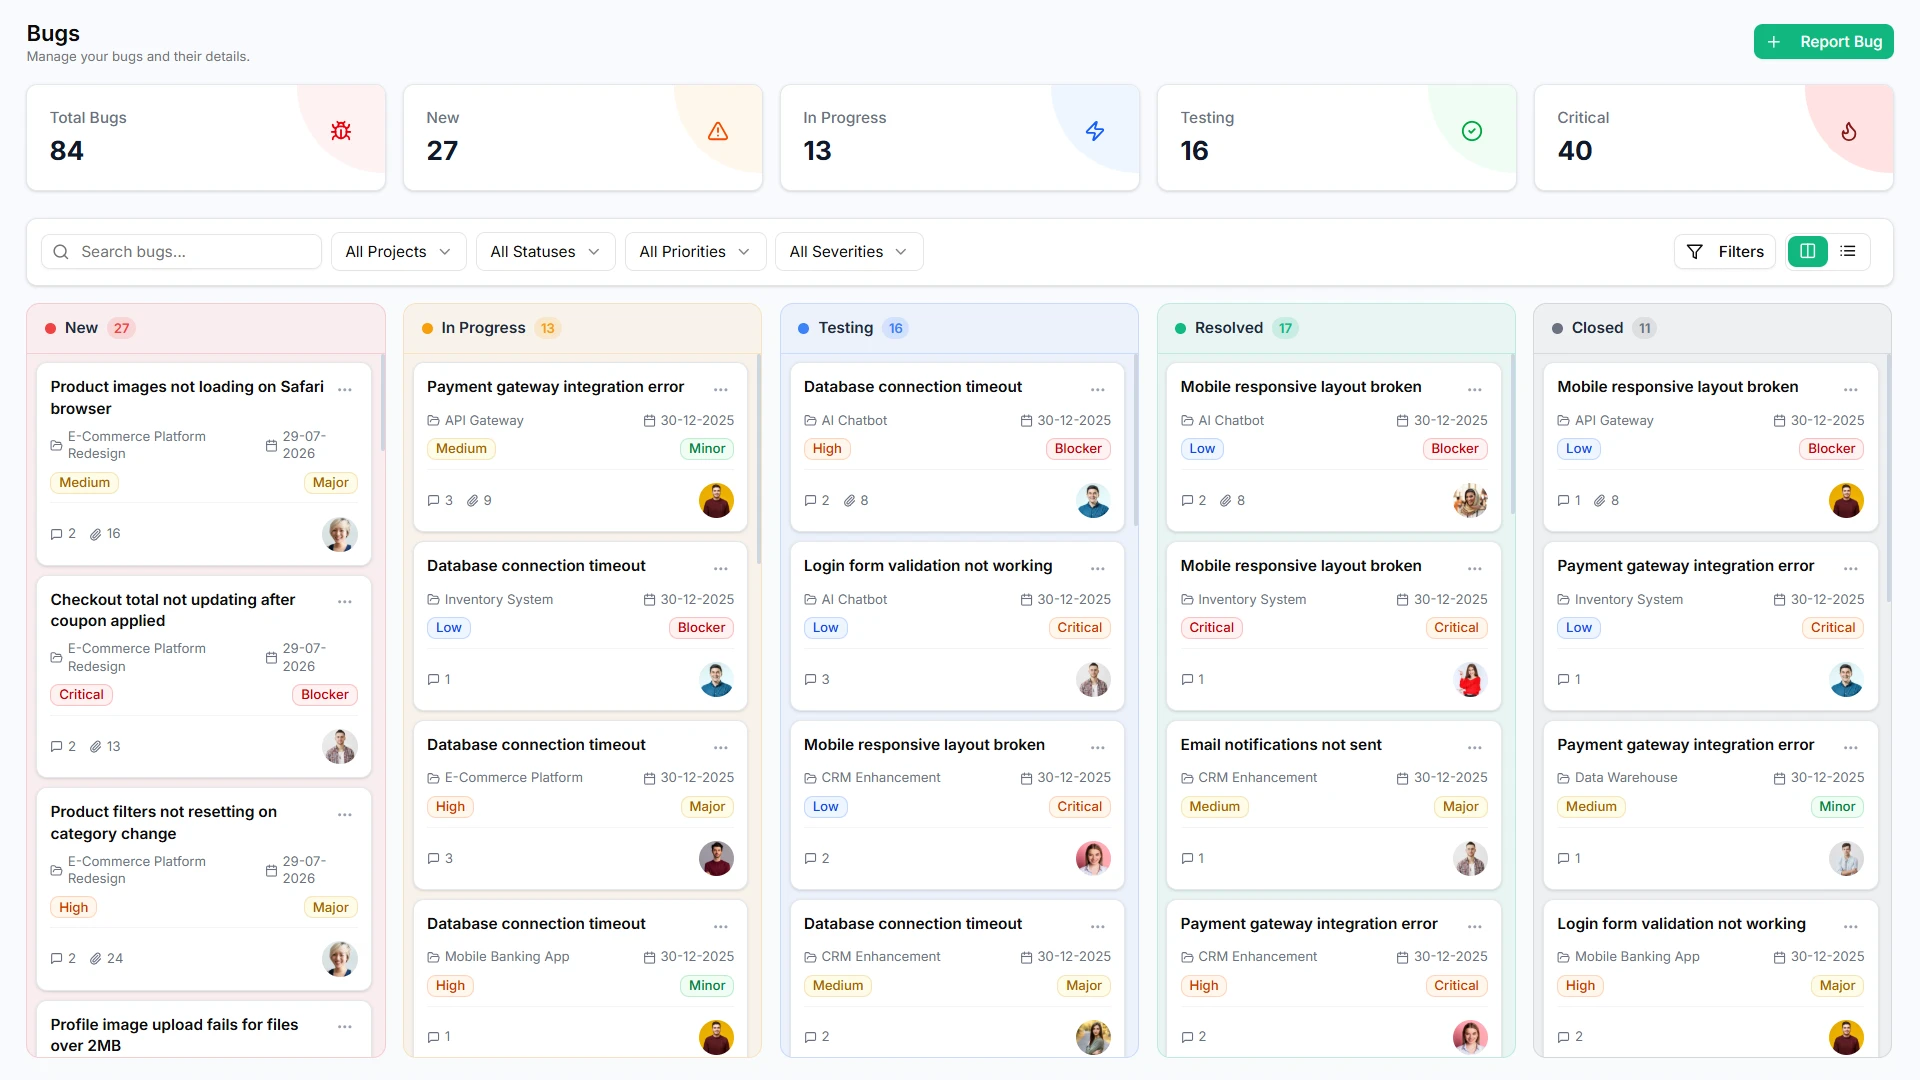Click the lightning bolt icon on In Progress card
Viewport: 1920px width, 1080px height.
(1095, 131)
